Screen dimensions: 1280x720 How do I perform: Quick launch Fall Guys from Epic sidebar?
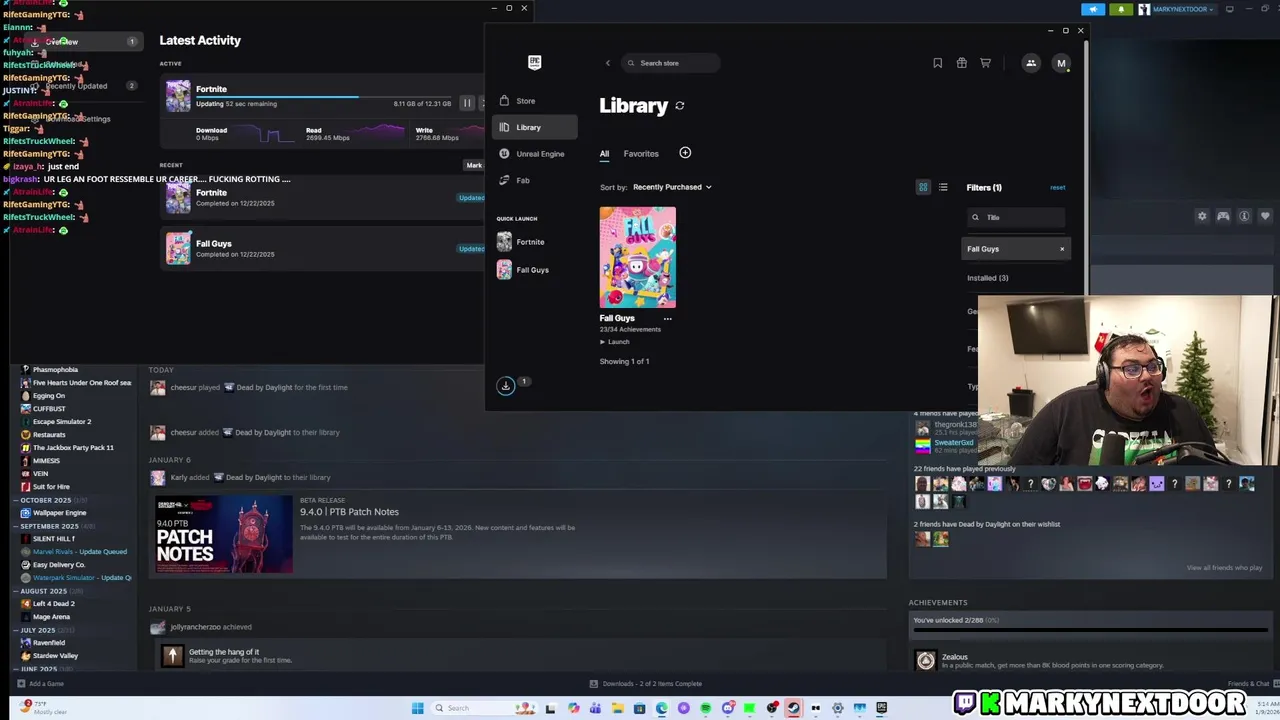tap(534, 270)
